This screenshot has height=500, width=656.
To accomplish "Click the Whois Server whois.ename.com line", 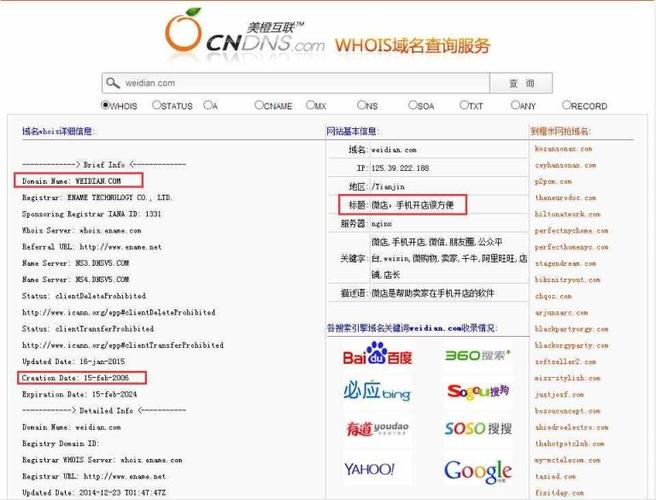I will click(x=81, y=231).
